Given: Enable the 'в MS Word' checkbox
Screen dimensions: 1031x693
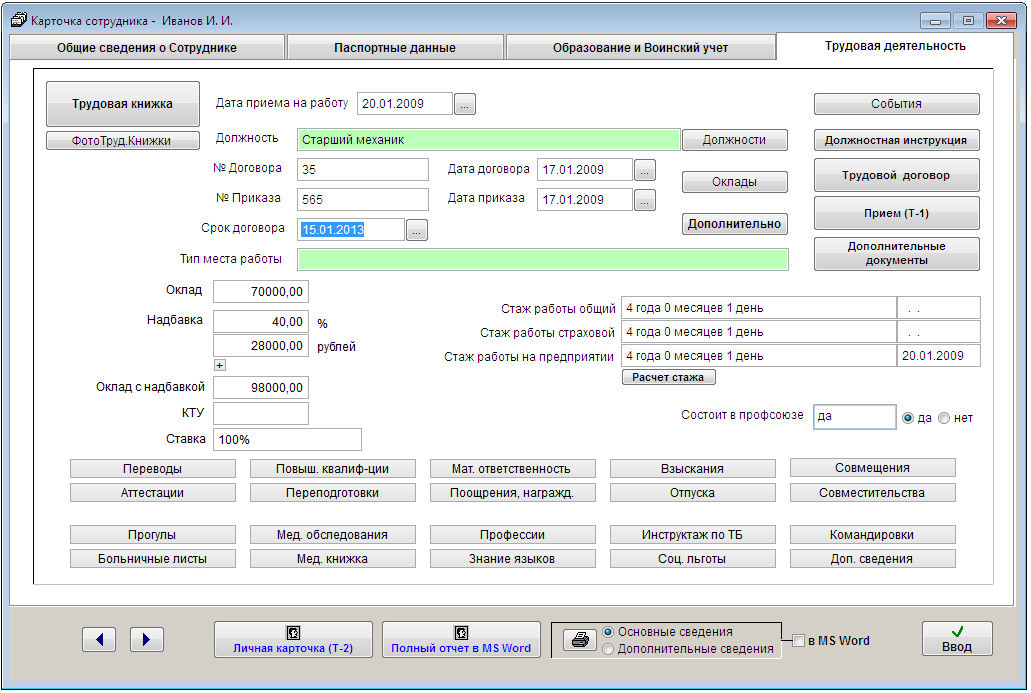Looking at the screenshot, I should tap(798, 641).
